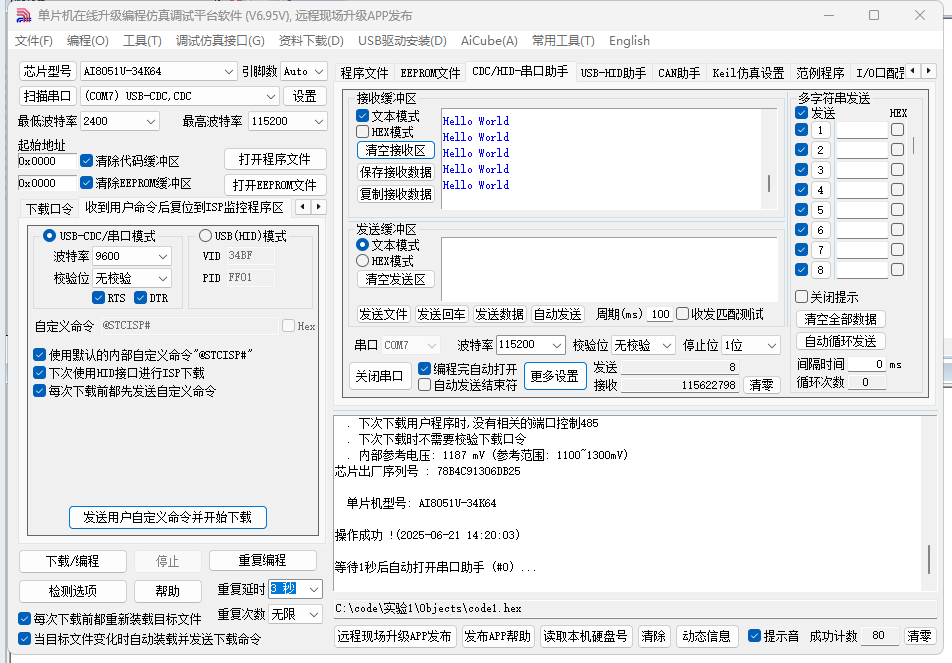Toggle 关闭提示 checkbox

pos(801,297)
